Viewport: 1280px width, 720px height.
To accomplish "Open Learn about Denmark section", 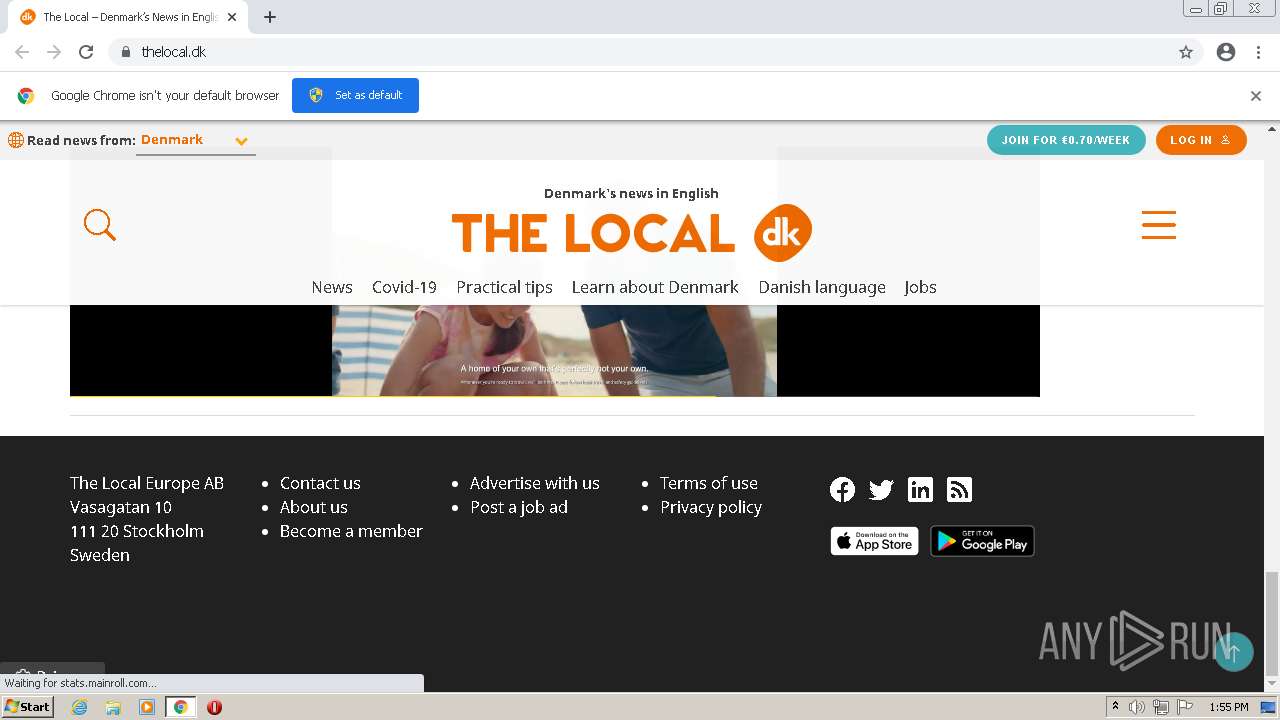I will (655, 287).
